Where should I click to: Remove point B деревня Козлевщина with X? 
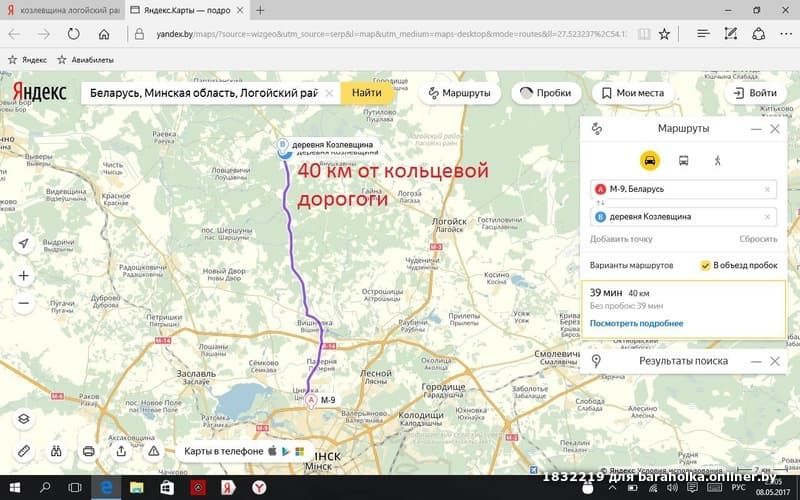pyautogui.click(x=767, y=217)
